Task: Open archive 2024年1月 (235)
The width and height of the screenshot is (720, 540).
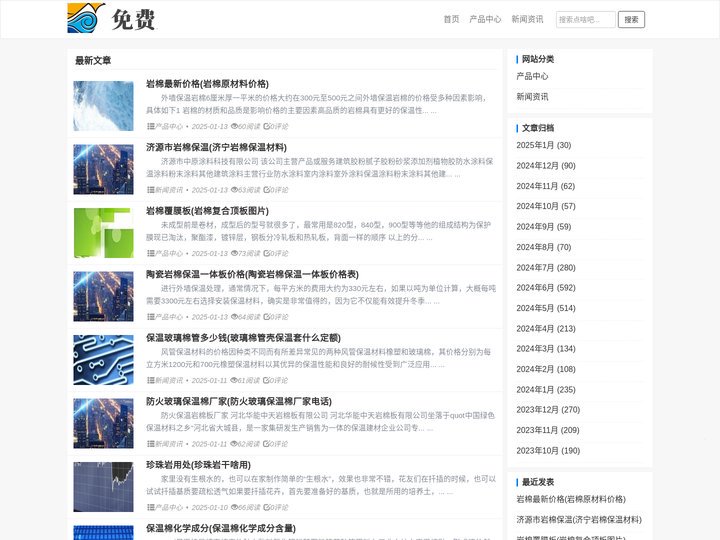Action: pyautogui.click(x=546, y=390)
